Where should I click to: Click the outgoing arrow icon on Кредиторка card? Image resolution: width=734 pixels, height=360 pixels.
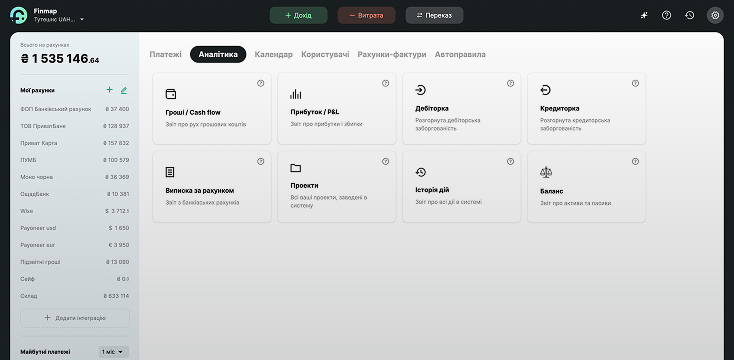pyautogui.click(x=545, y=90)
